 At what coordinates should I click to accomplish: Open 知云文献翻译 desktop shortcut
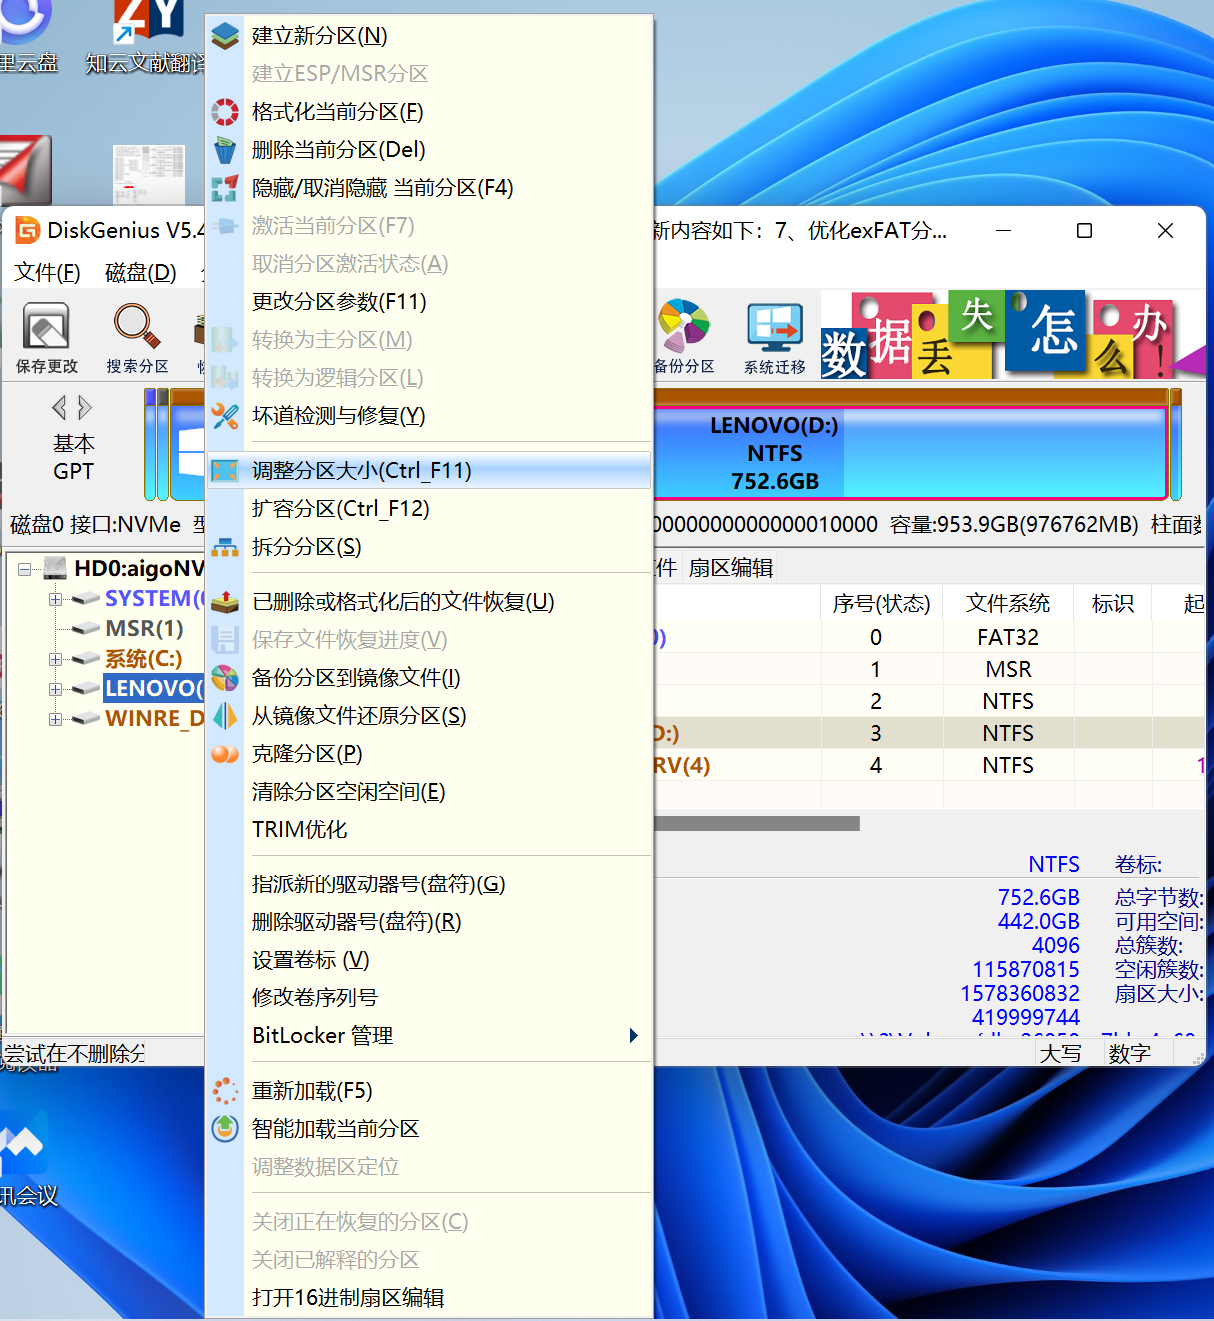tap(146, 40)
